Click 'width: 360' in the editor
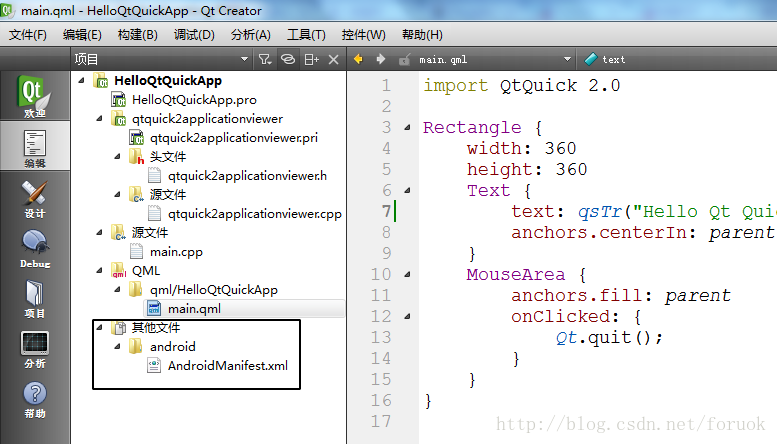Viewport: 777px width, 444px height. [521, 148]
